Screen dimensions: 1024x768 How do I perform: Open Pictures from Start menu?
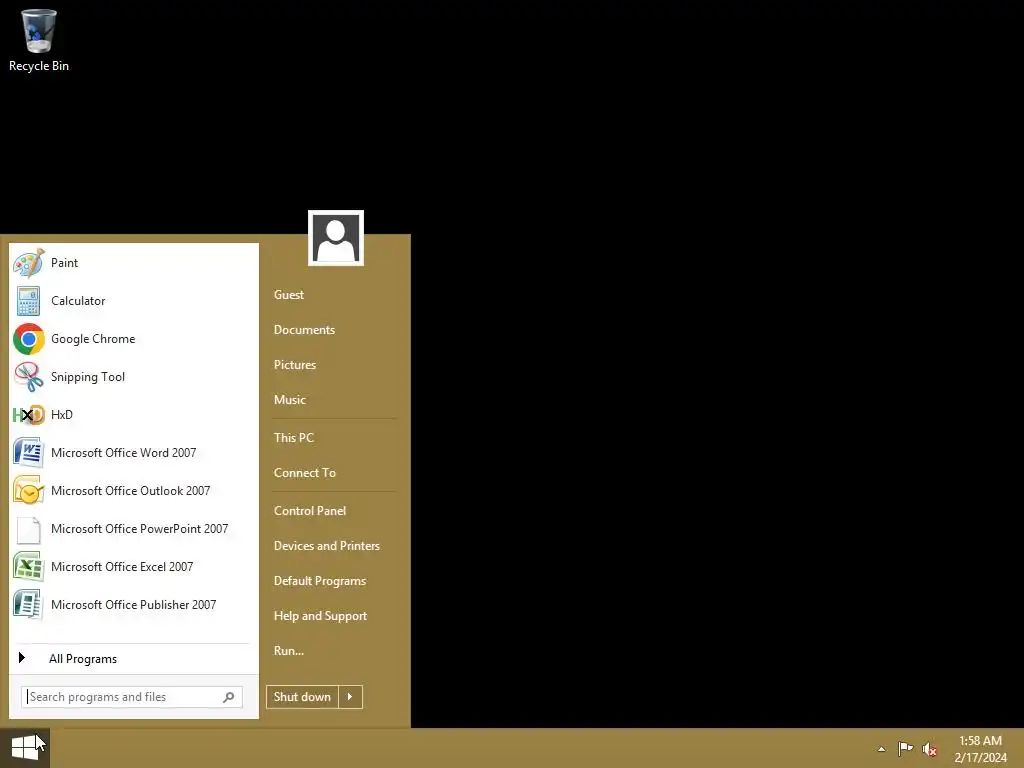pos(295,365)
